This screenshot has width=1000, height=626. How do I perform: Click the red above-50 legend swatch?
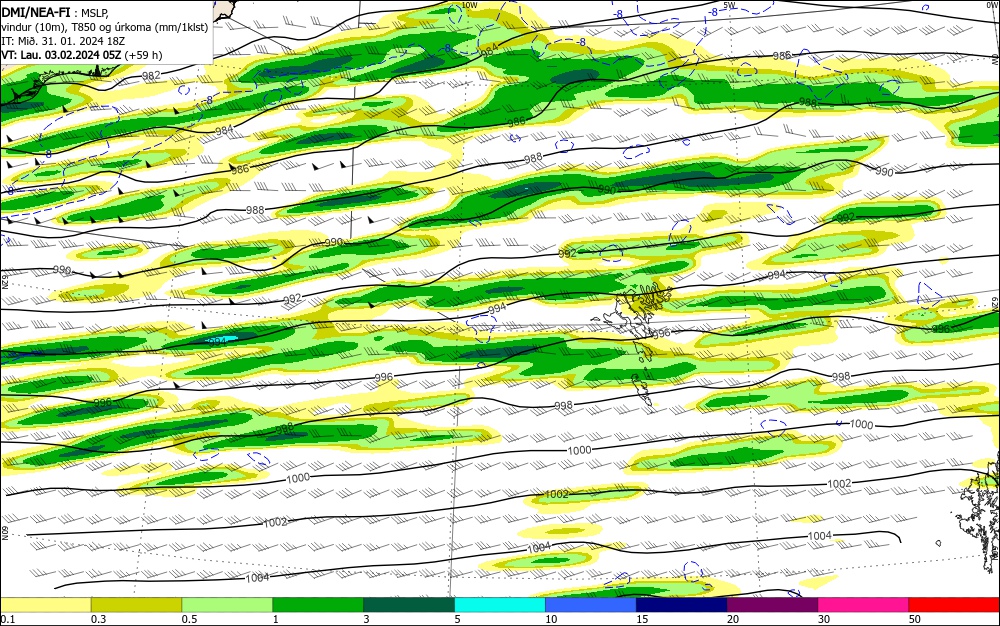954,605
